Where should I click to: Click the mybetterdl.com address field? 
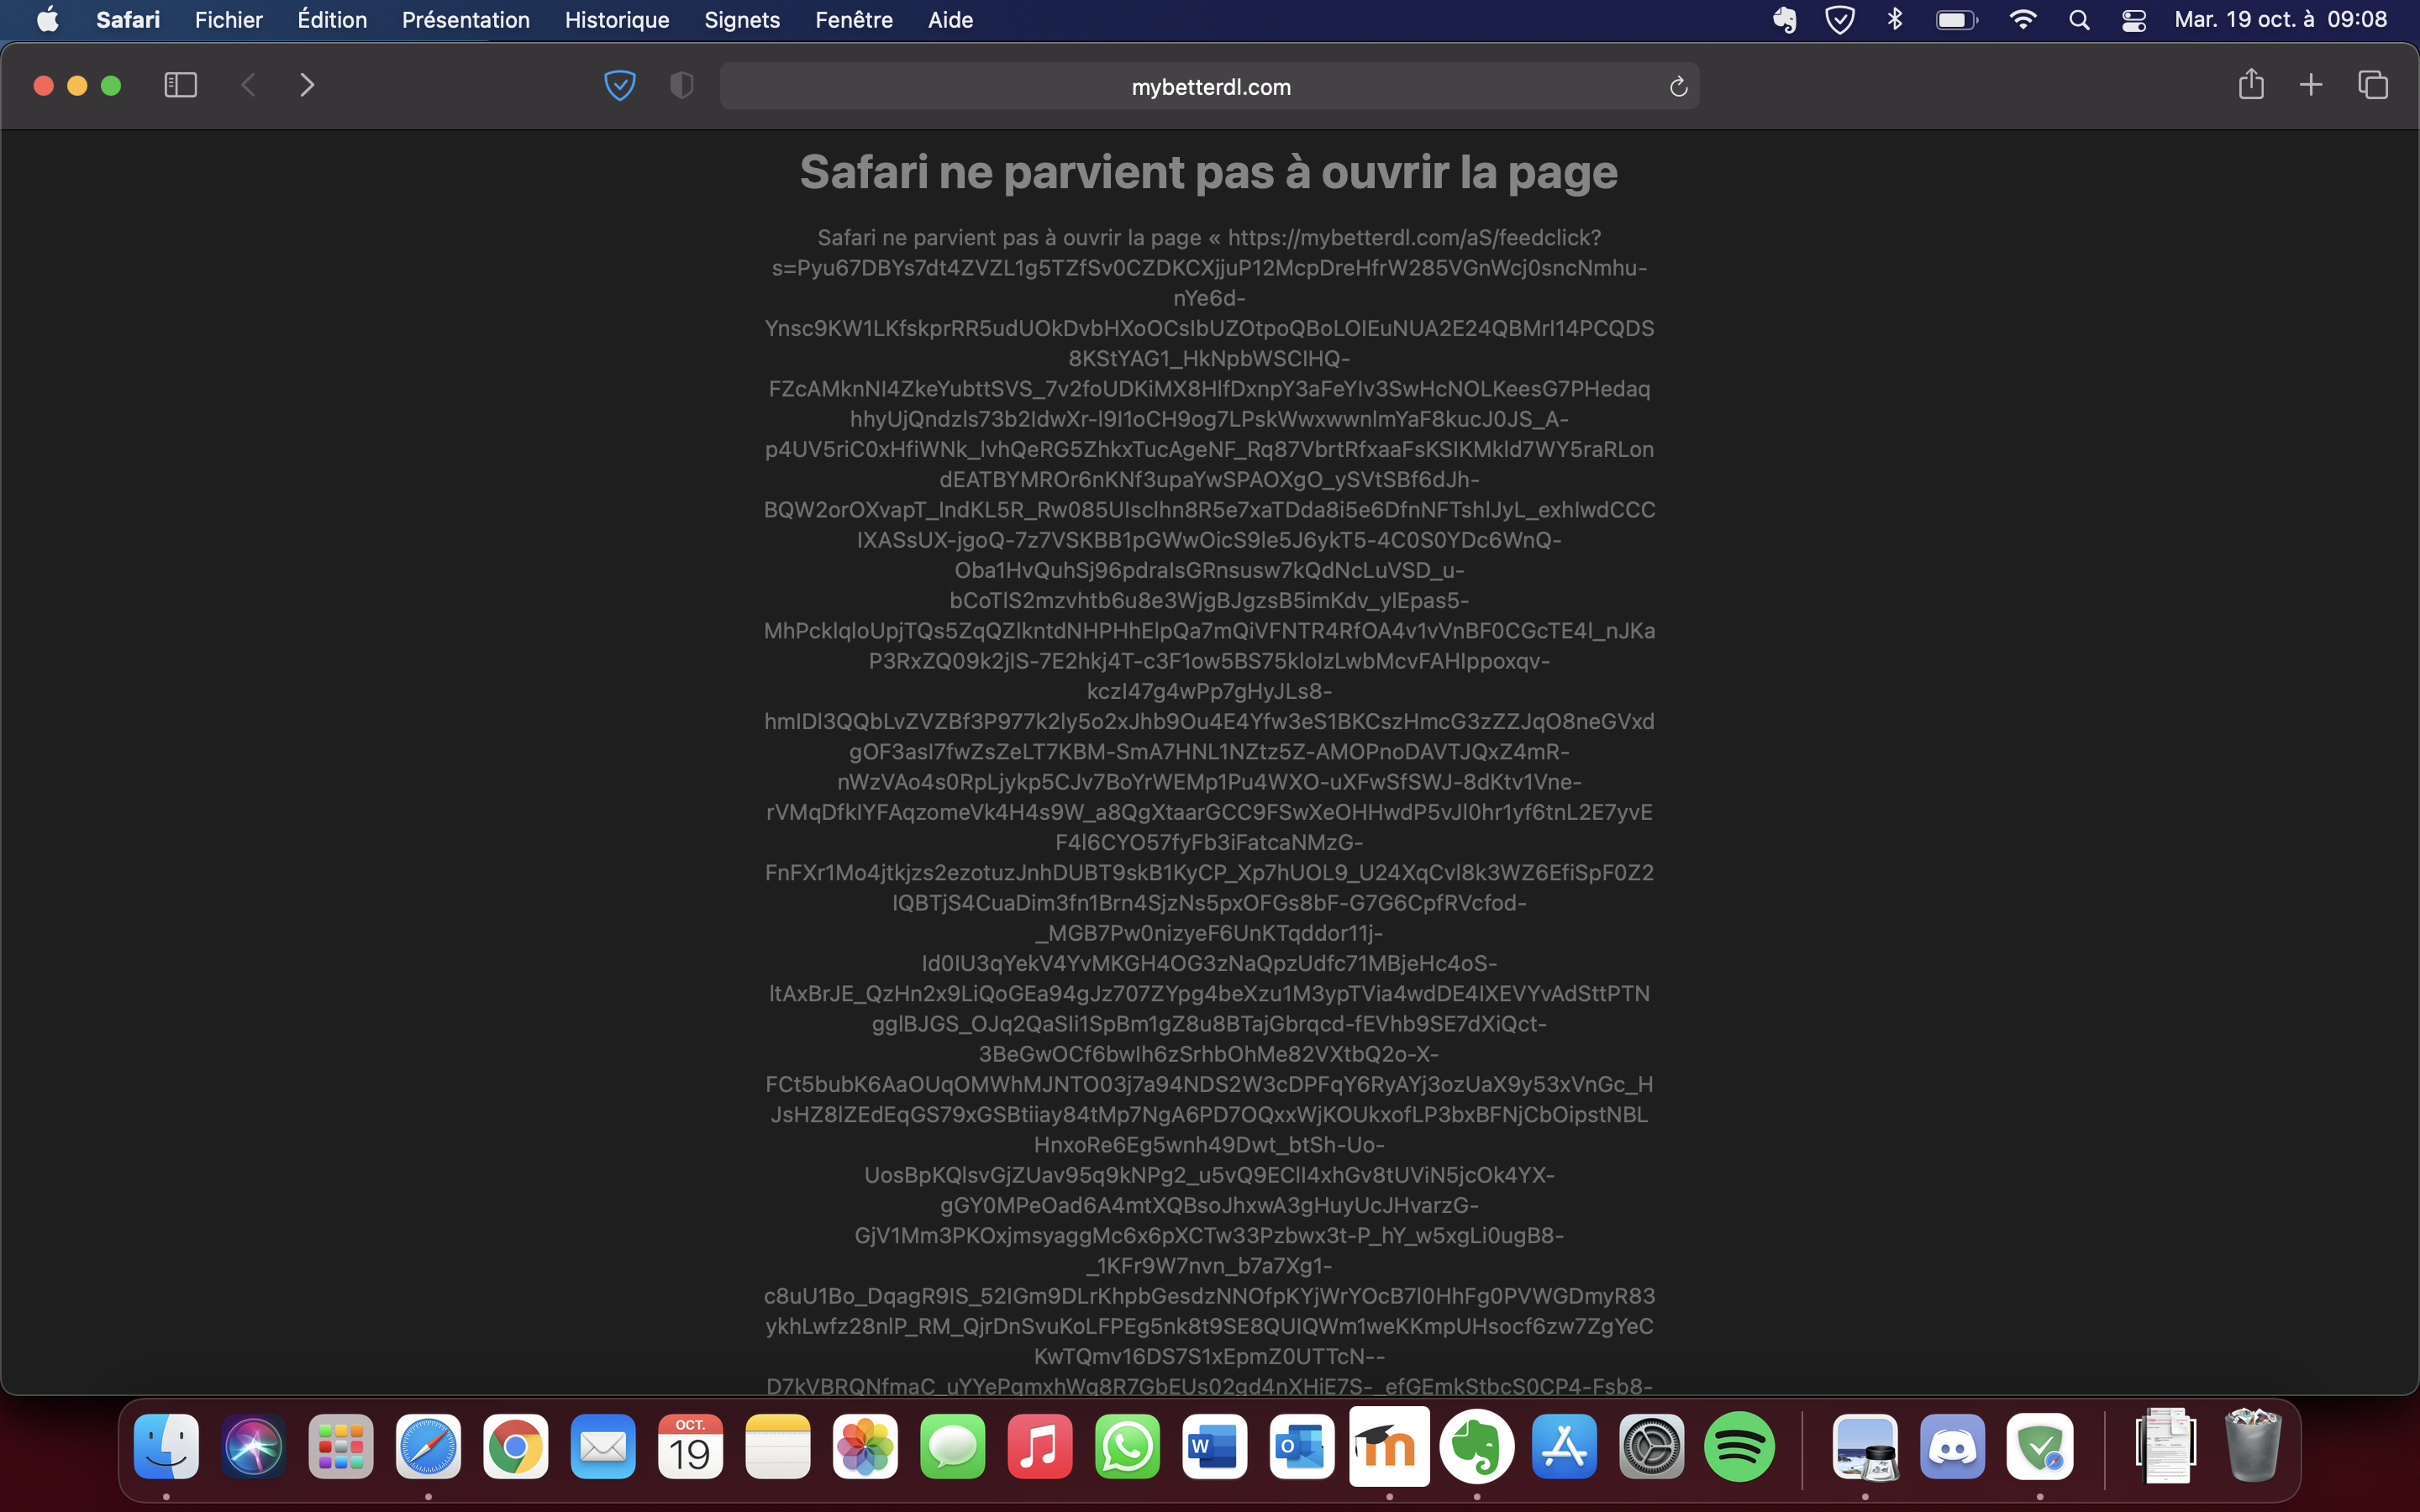point(1210,87)
